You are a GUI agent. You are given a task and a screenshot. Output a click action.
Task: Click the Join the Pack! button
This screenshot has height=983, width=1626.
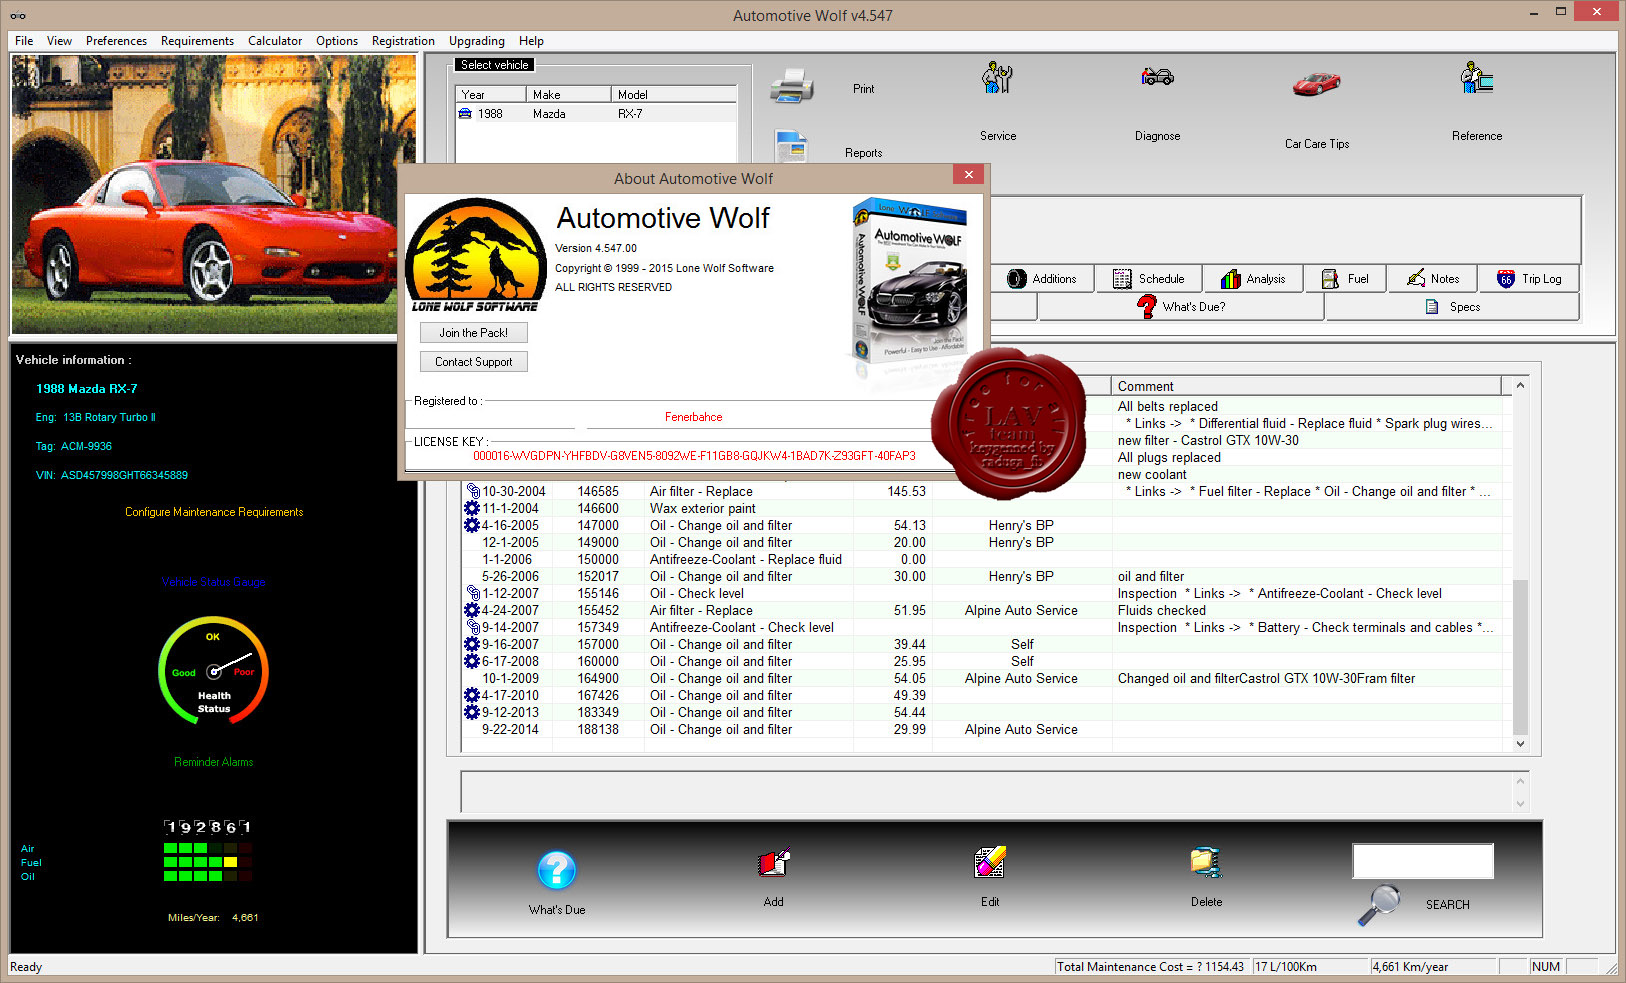point(474,333)
